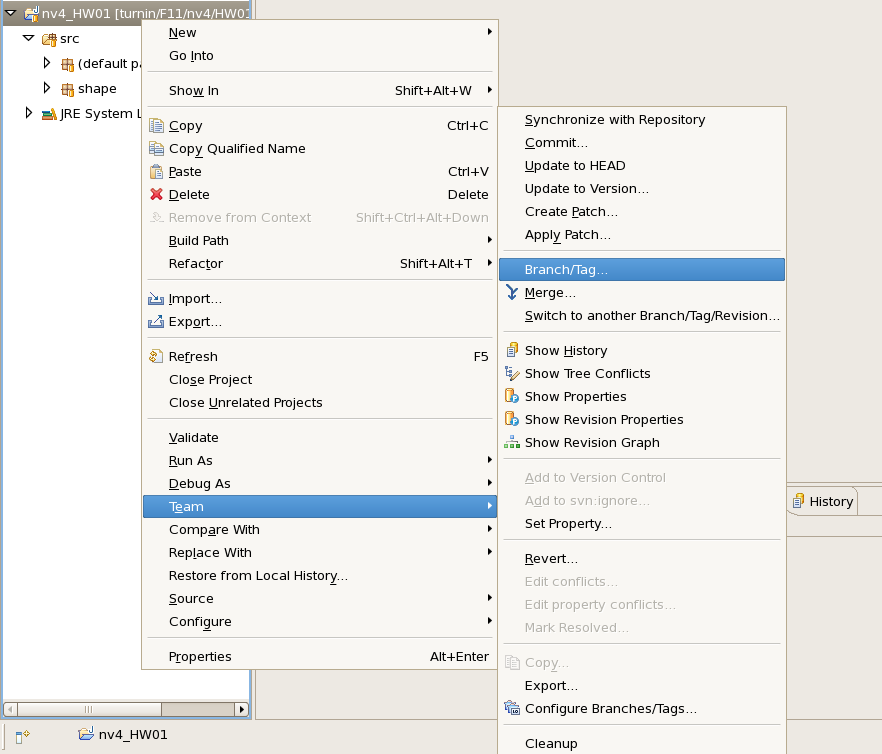Viewport: 882px width, 754px height.
Task: Expand the shape package node
Action: pyautogui.click(x=46, y=88)
